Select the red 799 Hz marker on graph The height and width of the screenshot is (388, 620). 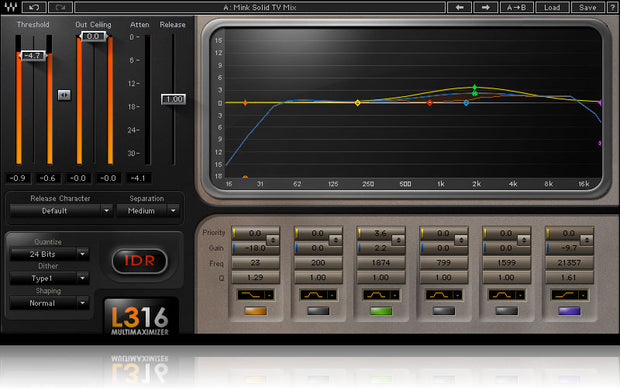(429, 103)
